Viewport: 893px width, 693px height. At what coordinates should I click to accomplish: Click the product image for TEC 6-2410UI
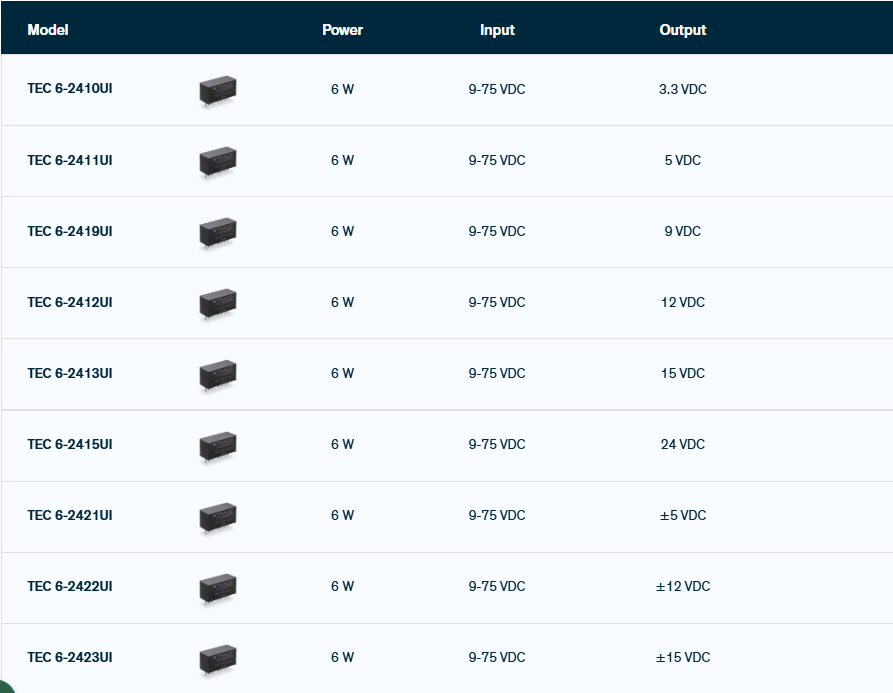218,91
